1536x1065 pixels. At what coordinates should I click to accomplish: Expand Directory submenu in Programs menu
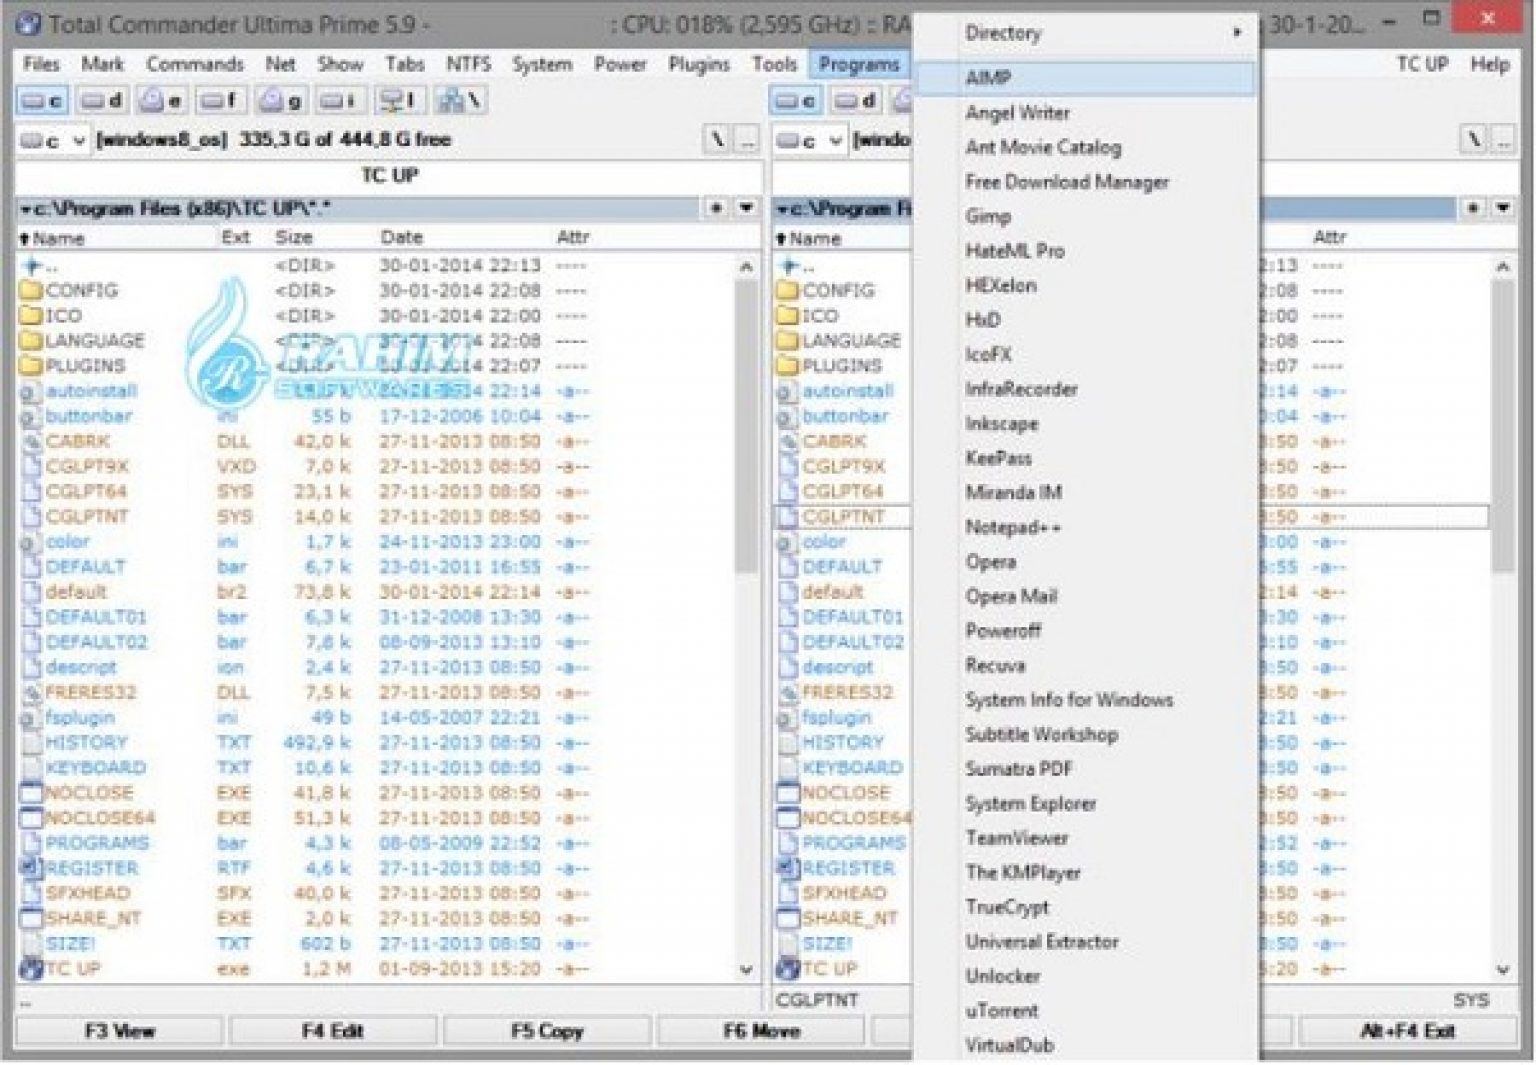click(x=1085, y=33)
